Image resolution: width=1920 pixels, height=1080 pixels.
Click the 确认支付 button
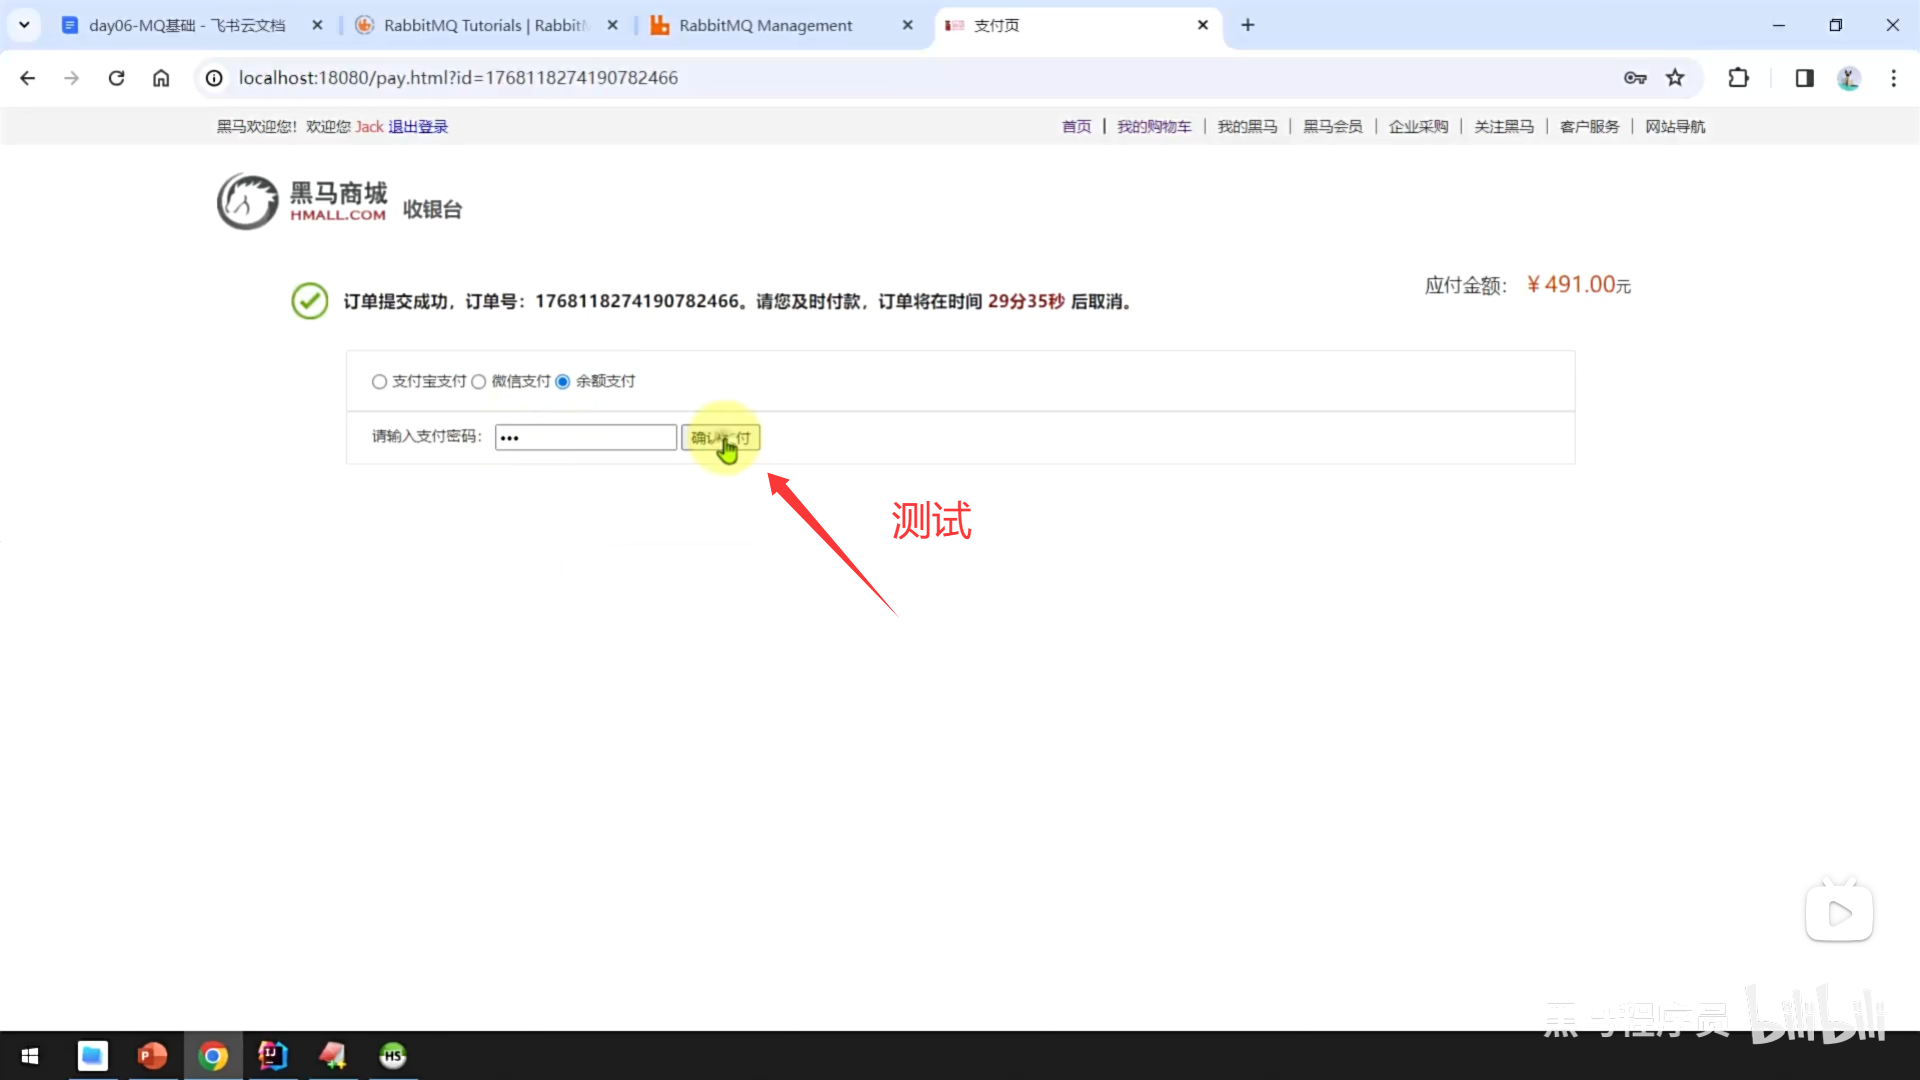(x=720, y=438)
